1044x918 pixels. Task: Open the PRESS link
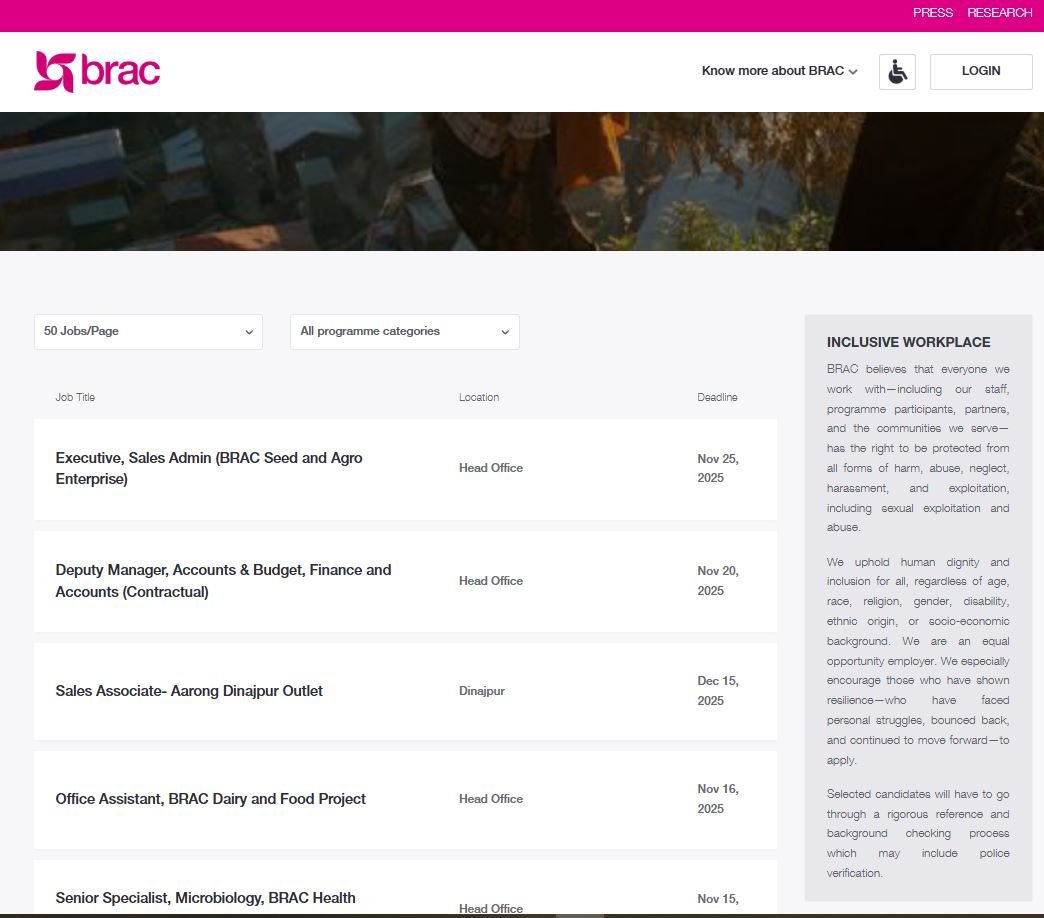point(932,13)
